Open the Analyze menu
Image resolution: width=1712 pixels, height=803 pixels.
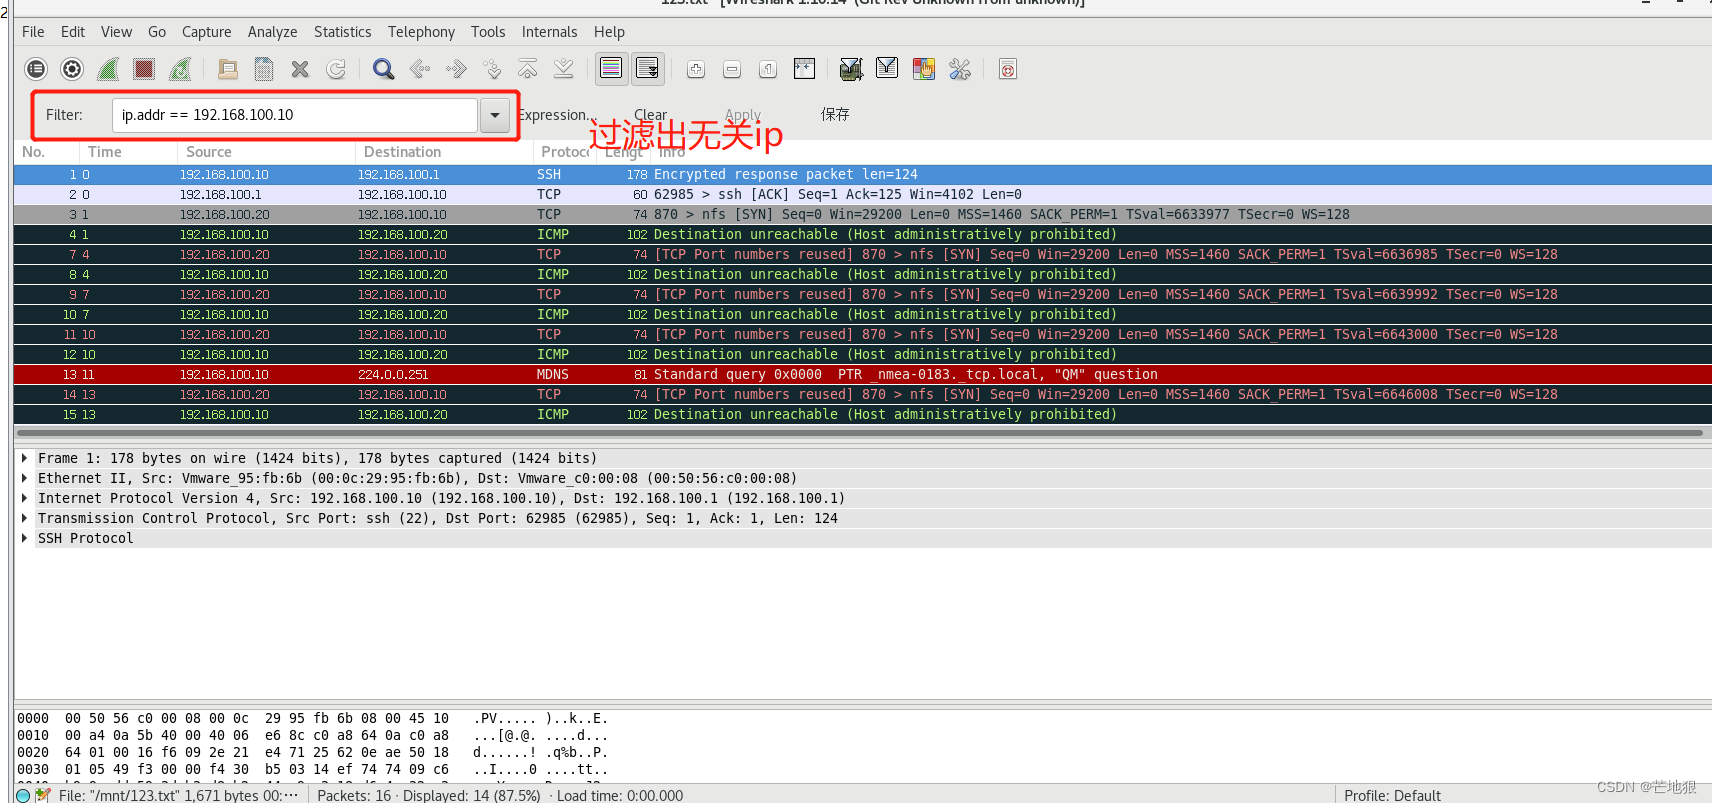(272, 32)
